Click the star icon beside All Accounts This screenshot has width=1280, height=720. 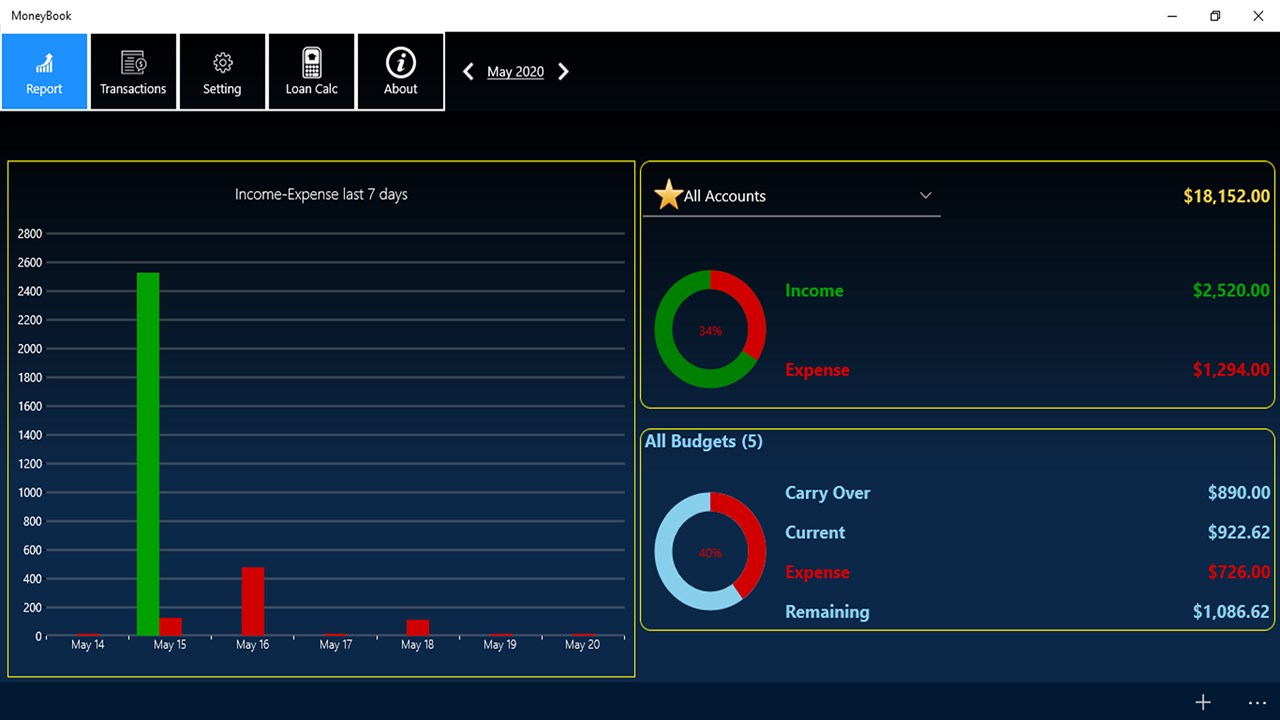[x=668, y=194]
